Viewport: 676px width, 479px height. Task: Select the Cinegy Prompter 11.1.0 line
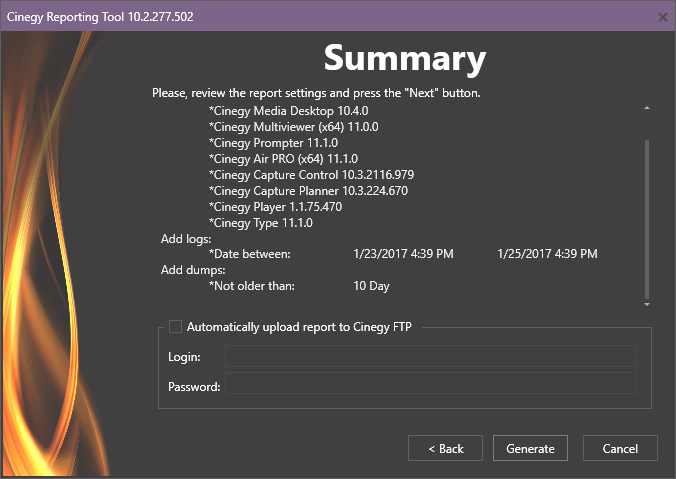pyautogui.click(x=273, y=143)
